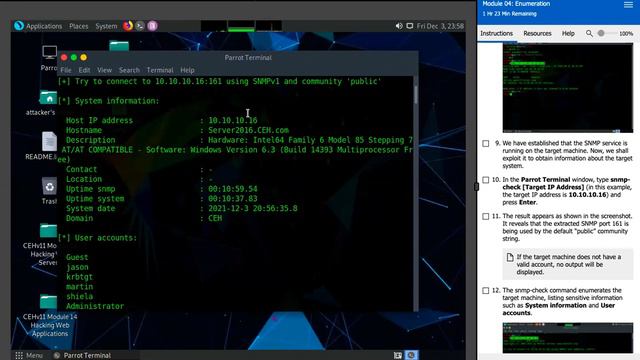Click the Menu grid icon in bottom panel
Screen dimensions: 640x360
[x=19, y=355]
